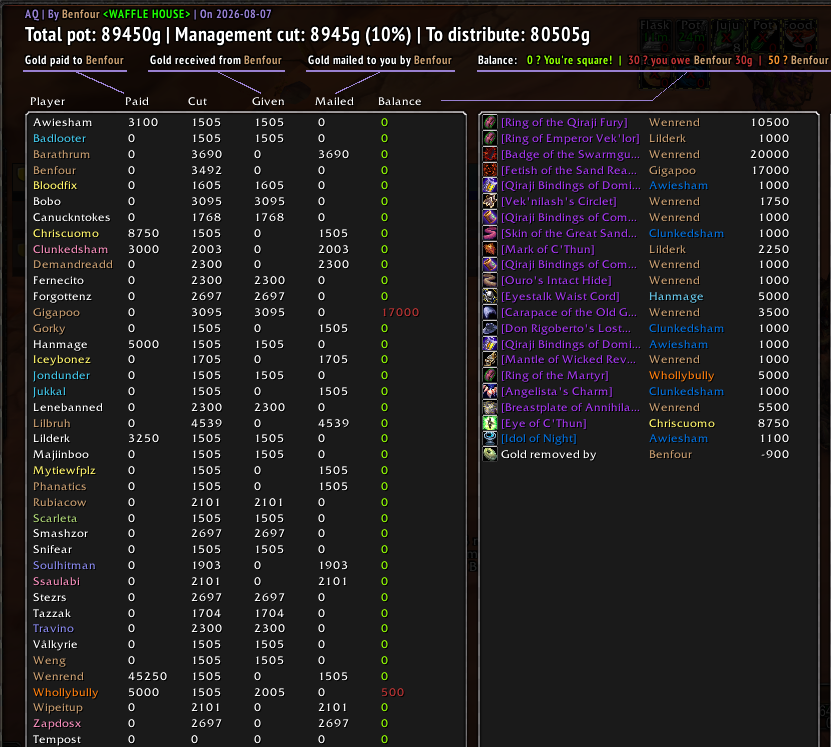Select player row Bloodfix
The image size is (831, 747).
(246, 185)
